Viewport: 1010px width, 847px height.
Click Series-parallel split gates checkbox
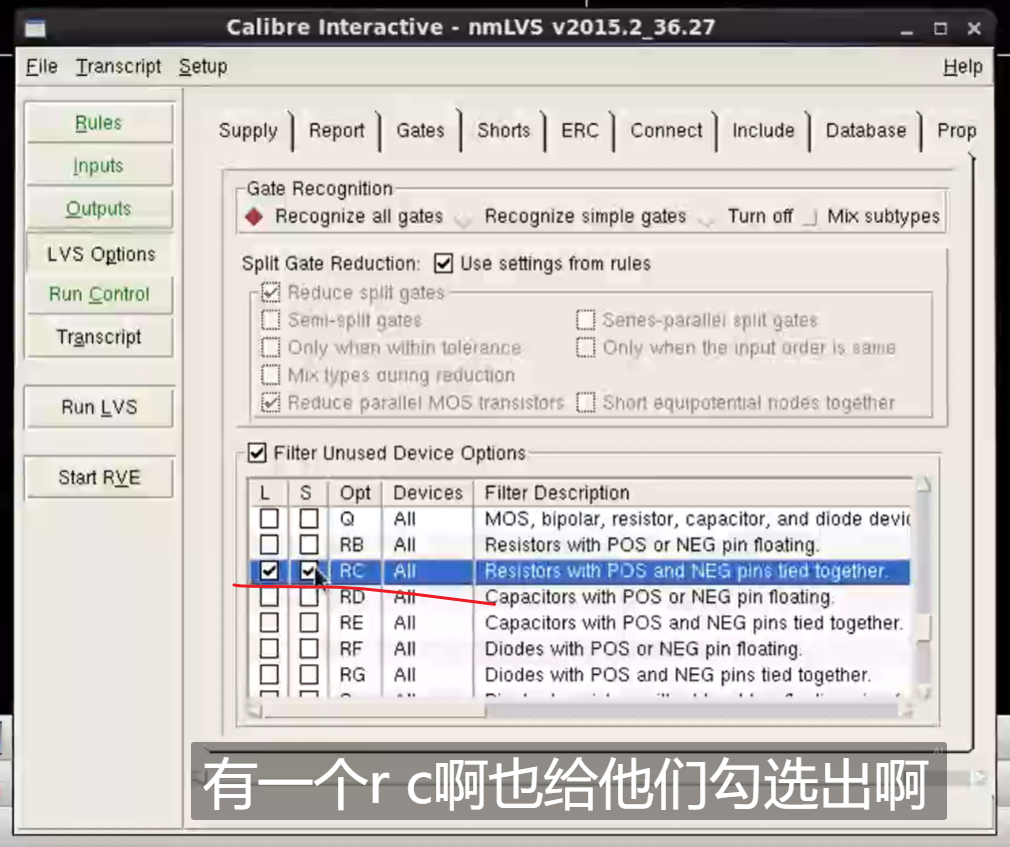point(586,320)
